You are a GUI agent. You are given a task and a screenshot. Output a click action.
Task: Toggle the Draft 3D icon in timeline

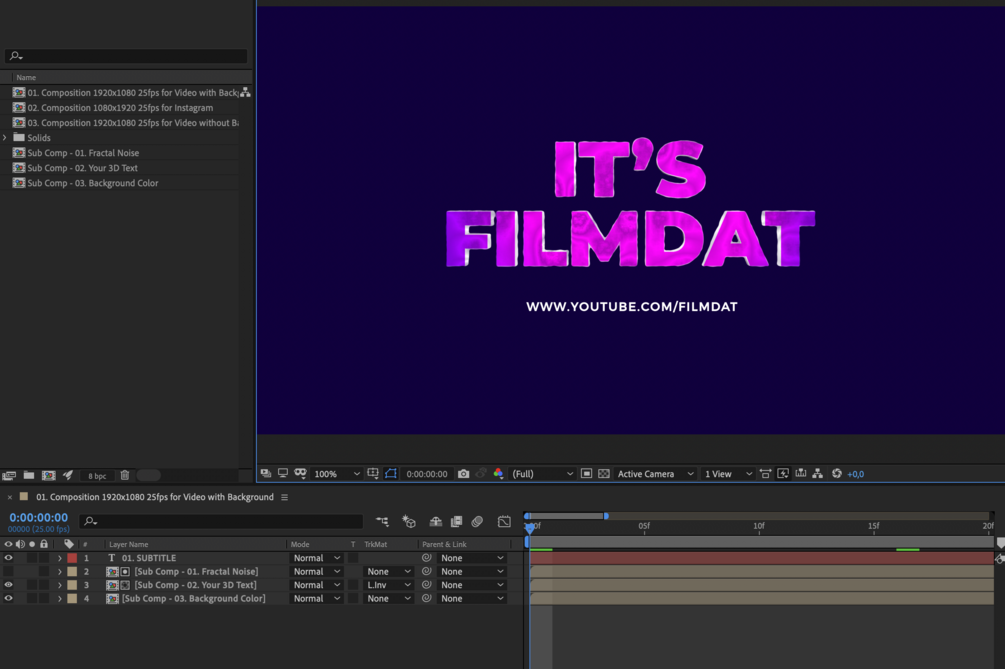(x=409, y=522)
